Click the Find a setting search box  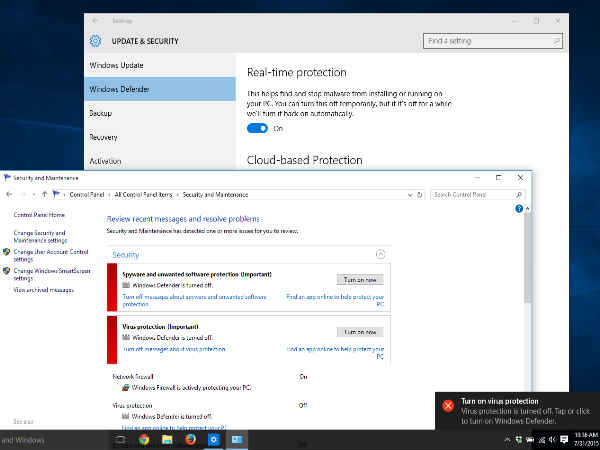coord(493,41)
